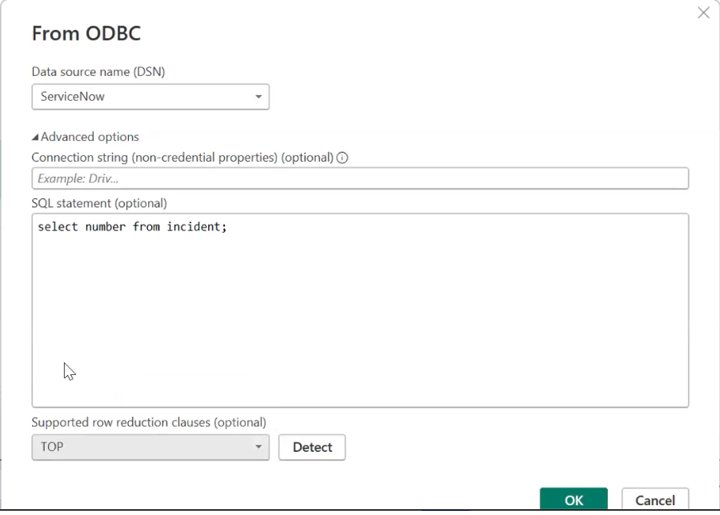
Task: Click the 'SQL statement (optional)' label
Action: 99,203
